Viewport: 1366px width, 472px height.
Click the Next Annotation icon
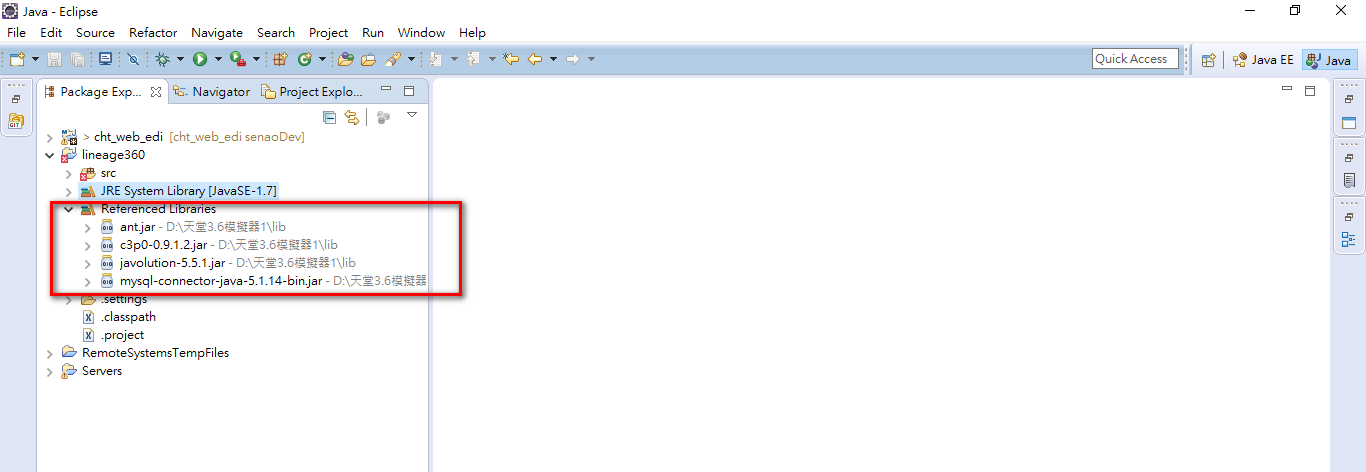click(437, 59)
